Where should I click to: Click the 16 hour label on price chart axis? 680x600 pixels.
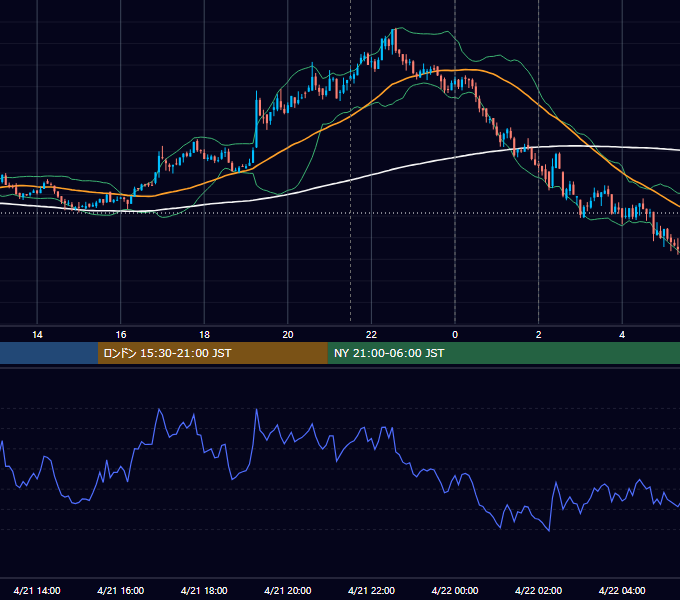tap(121, 335)
